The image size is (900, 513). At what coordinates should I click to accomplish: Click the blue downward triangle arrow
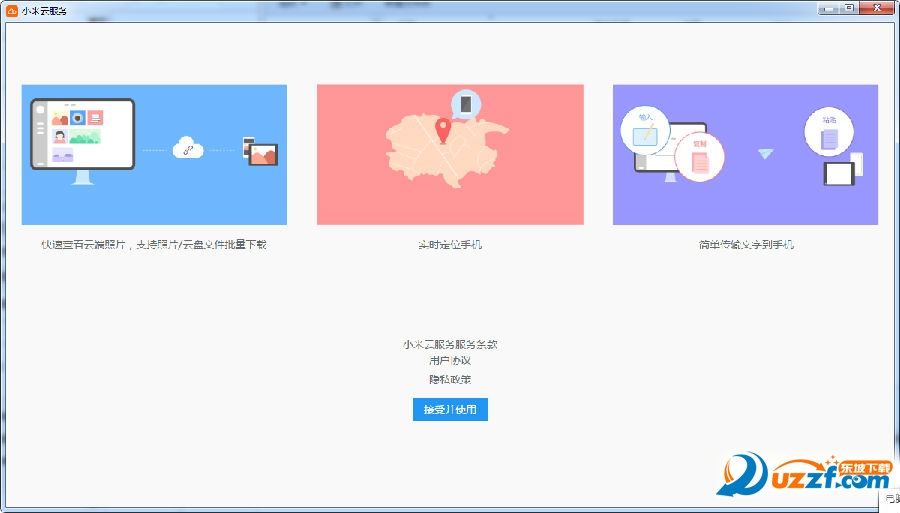(765, 154)
